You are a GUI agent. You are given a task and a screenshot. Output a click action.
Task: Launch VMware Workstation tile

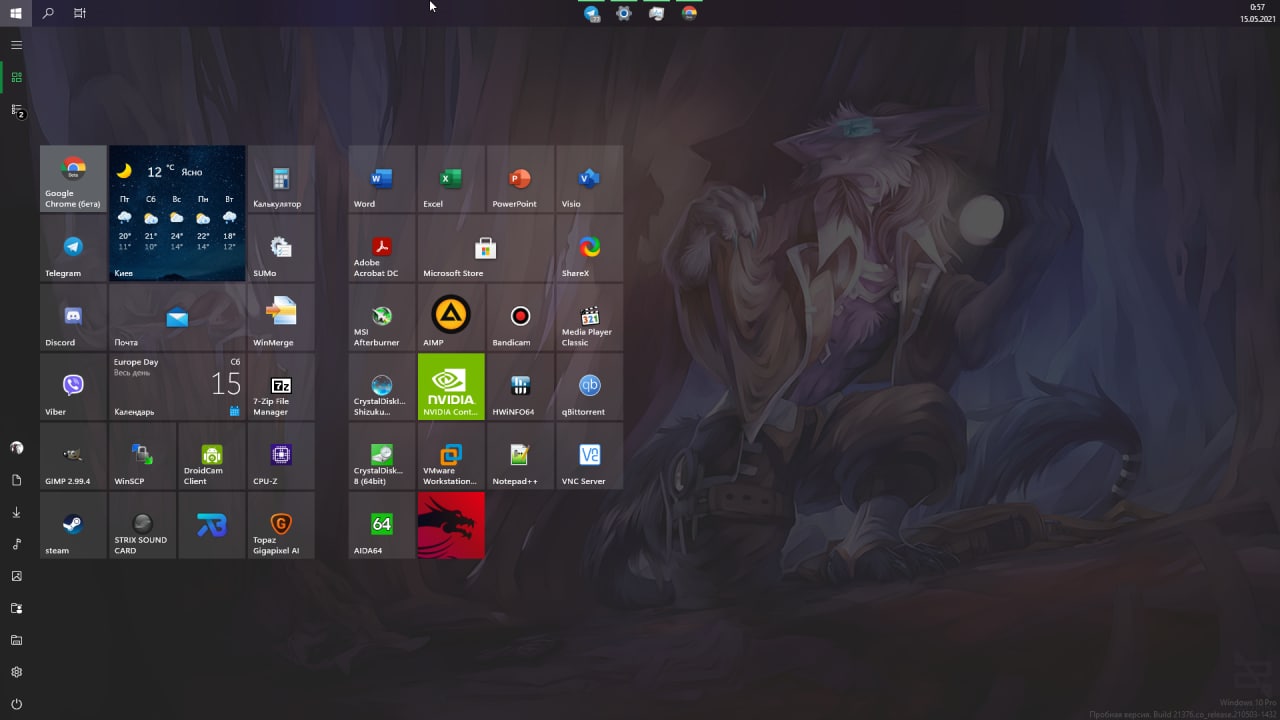(451, 455)
